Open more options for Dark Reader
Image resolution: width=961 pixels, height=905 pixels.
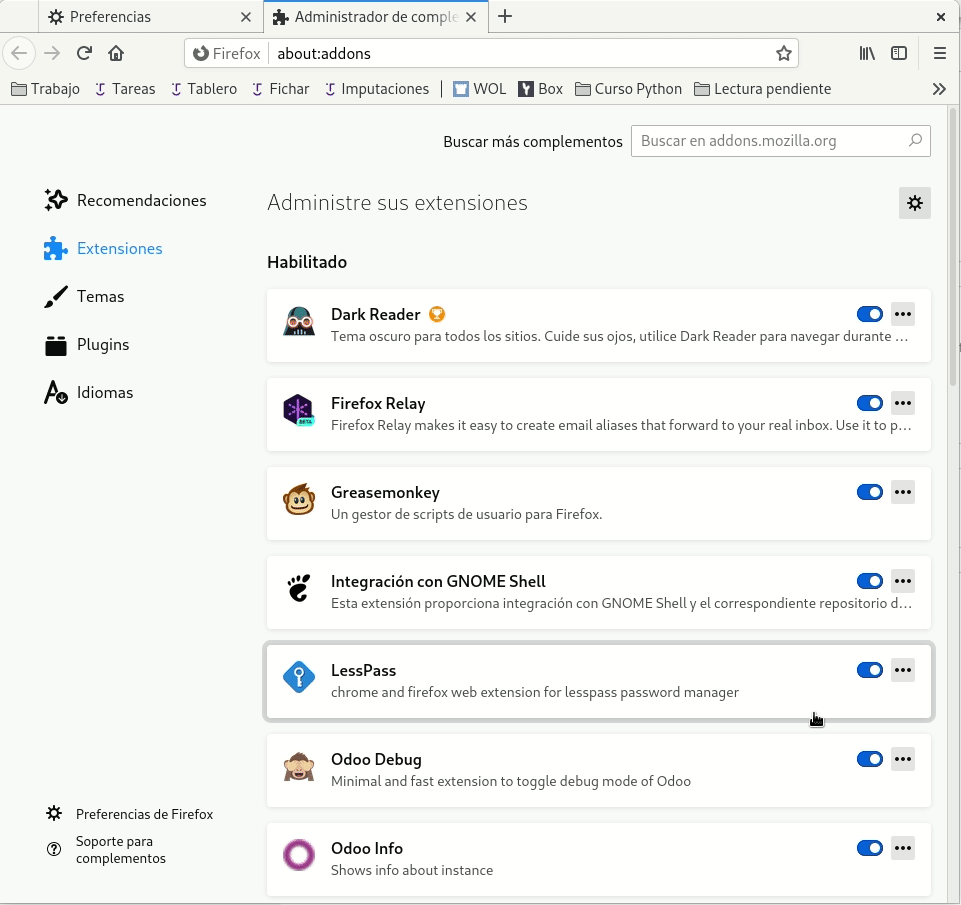902,314
